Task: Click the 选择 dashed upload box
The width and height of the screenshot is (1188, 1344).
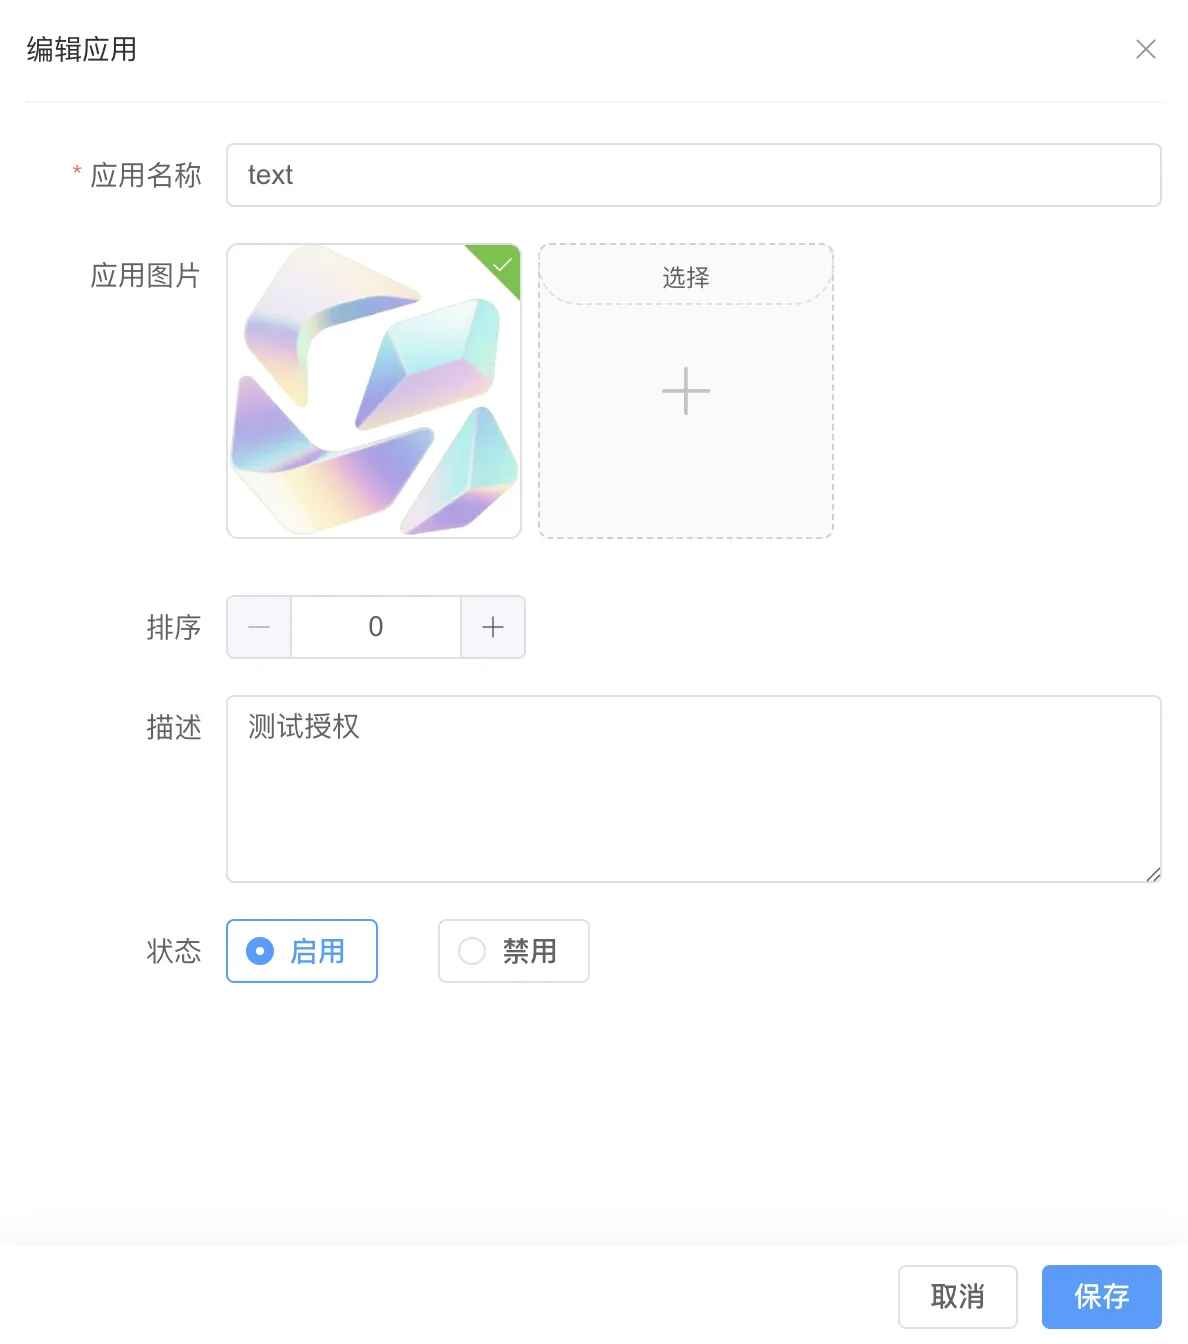Action: 685,277
